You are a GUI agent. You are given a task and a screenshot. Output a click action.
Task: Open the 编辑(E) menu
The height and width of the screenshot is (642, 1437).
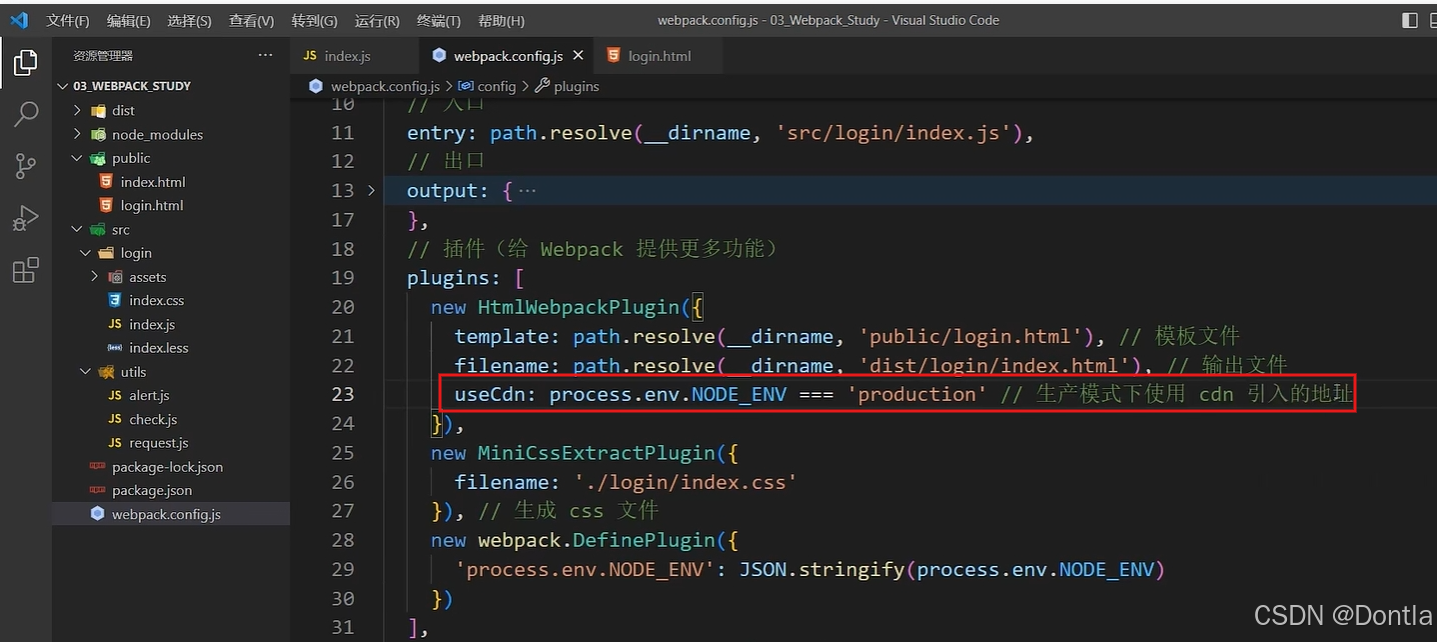(x=129, y=20)
